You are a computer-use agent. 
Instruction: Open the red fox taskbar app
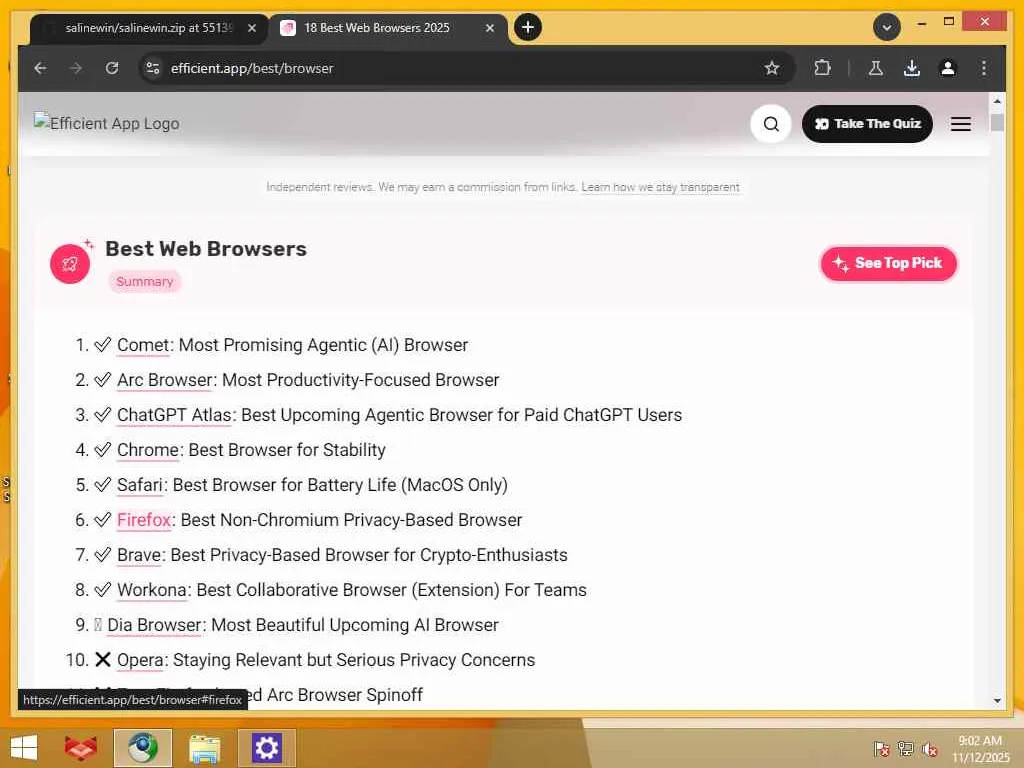point(80,748)
